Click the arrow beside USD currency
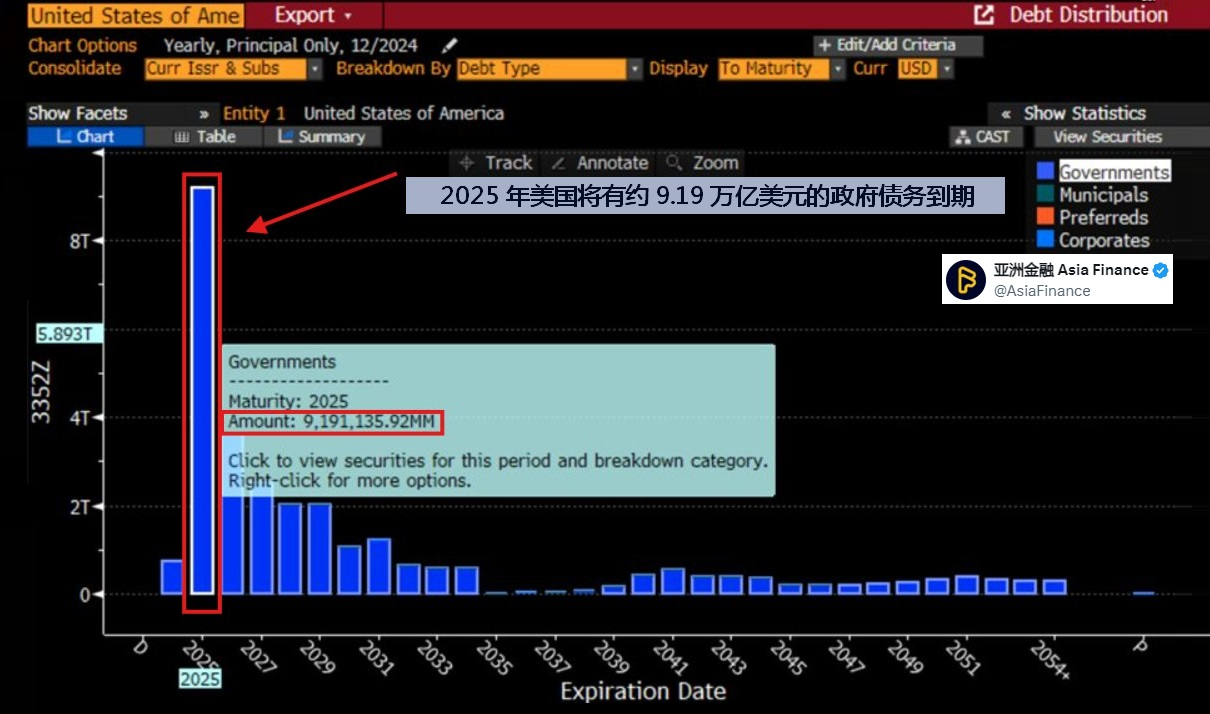Image resolution: width=1210 pixels, height=714 pixels. (x=946, y=69)
